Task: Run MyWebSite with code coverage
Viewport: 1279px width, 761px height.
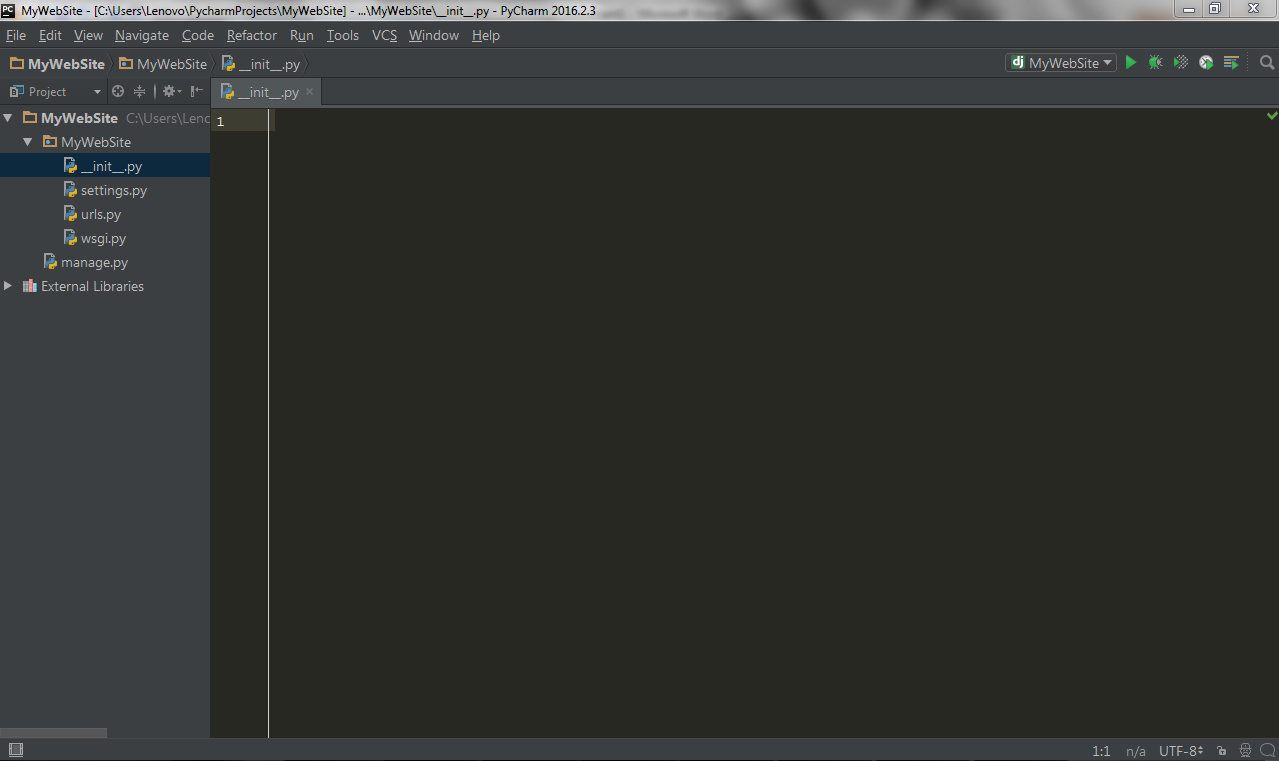Action: tap(1180, 62)
